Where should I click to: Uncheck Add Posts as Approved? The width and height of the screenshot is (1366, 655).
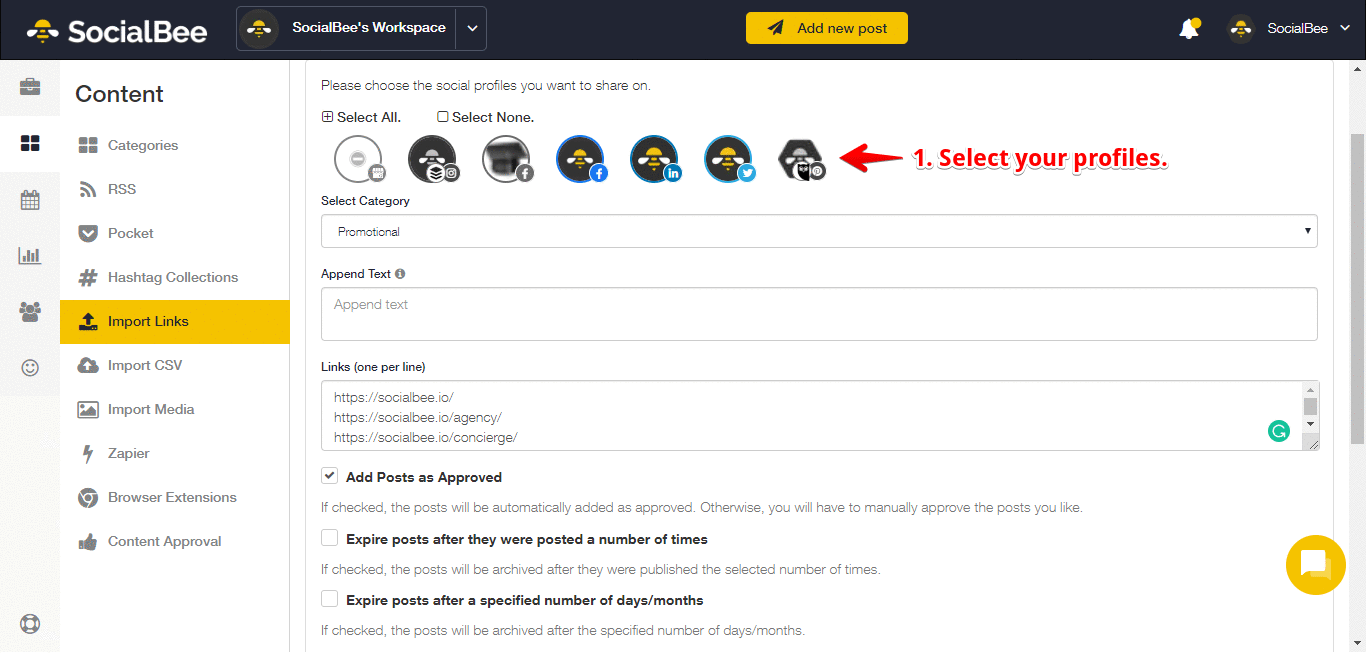coord(329,476)
